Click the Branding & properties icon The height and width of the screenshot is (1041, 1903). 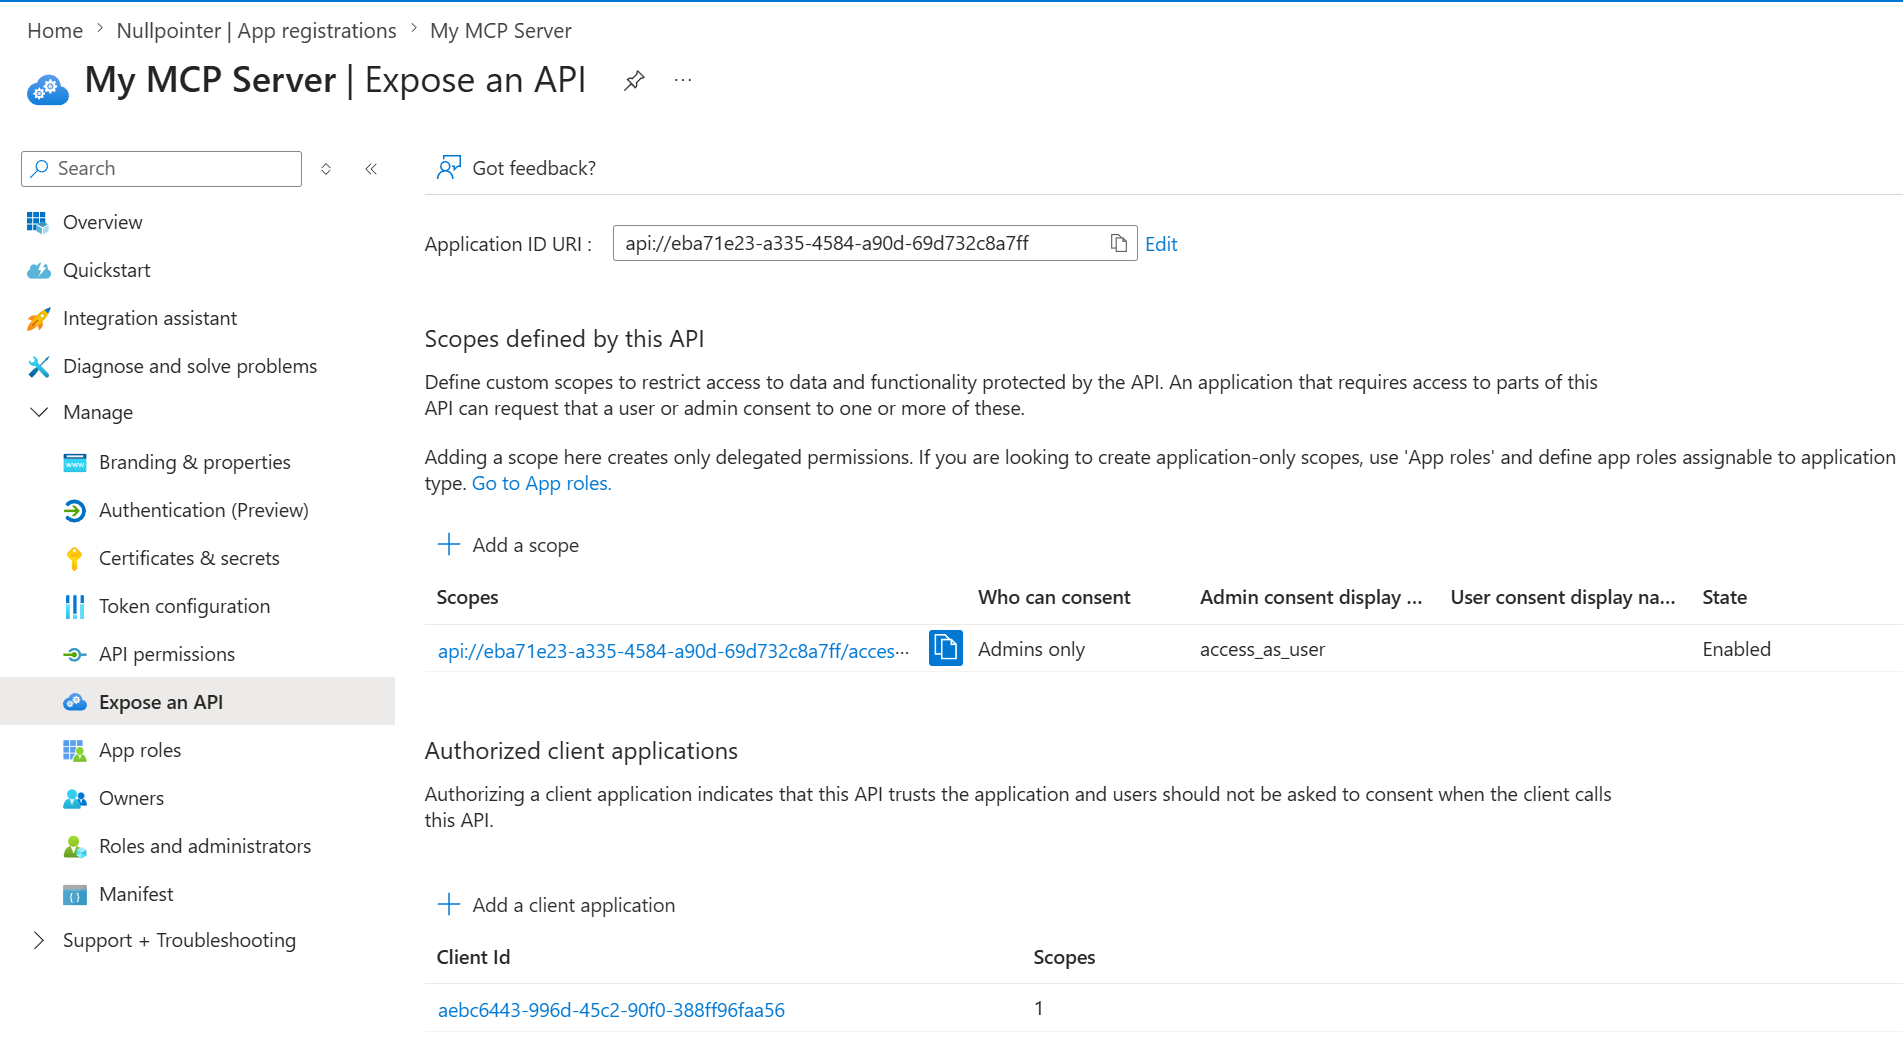(x=75, y=462)
